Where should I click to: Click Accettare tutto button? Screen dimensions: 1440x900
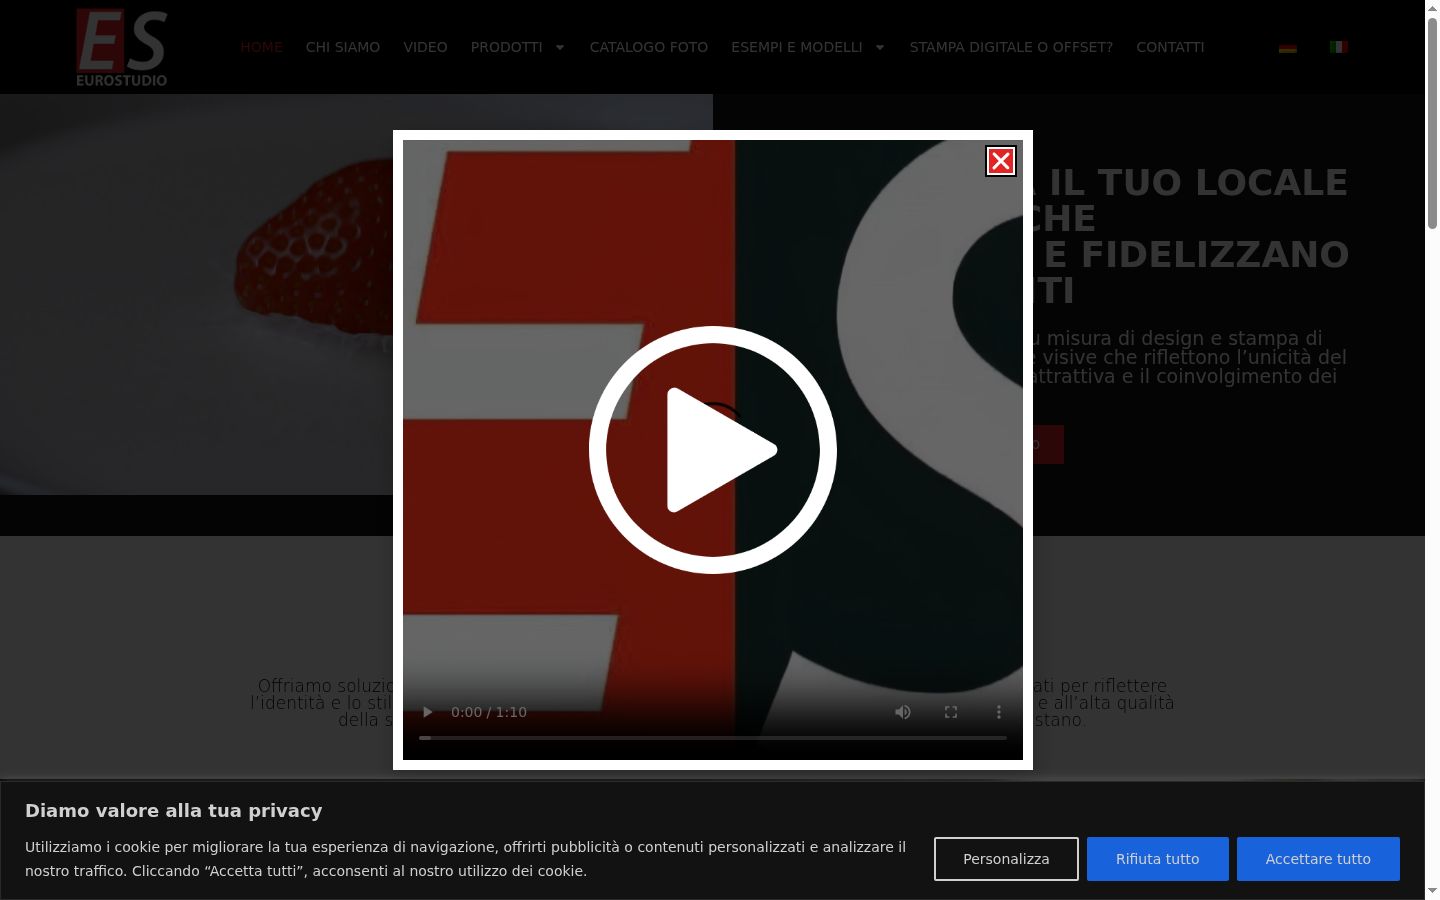(x=1318, y=859)
